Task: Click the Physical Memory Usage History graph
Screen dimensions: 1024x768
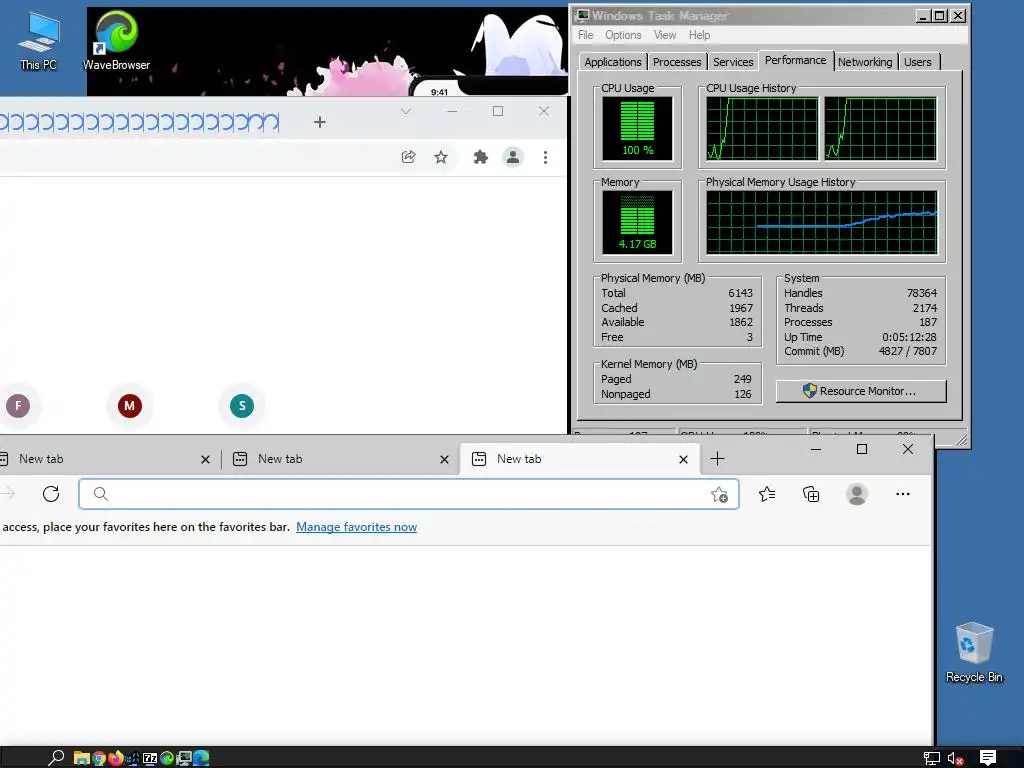Action: pos(822,222)
